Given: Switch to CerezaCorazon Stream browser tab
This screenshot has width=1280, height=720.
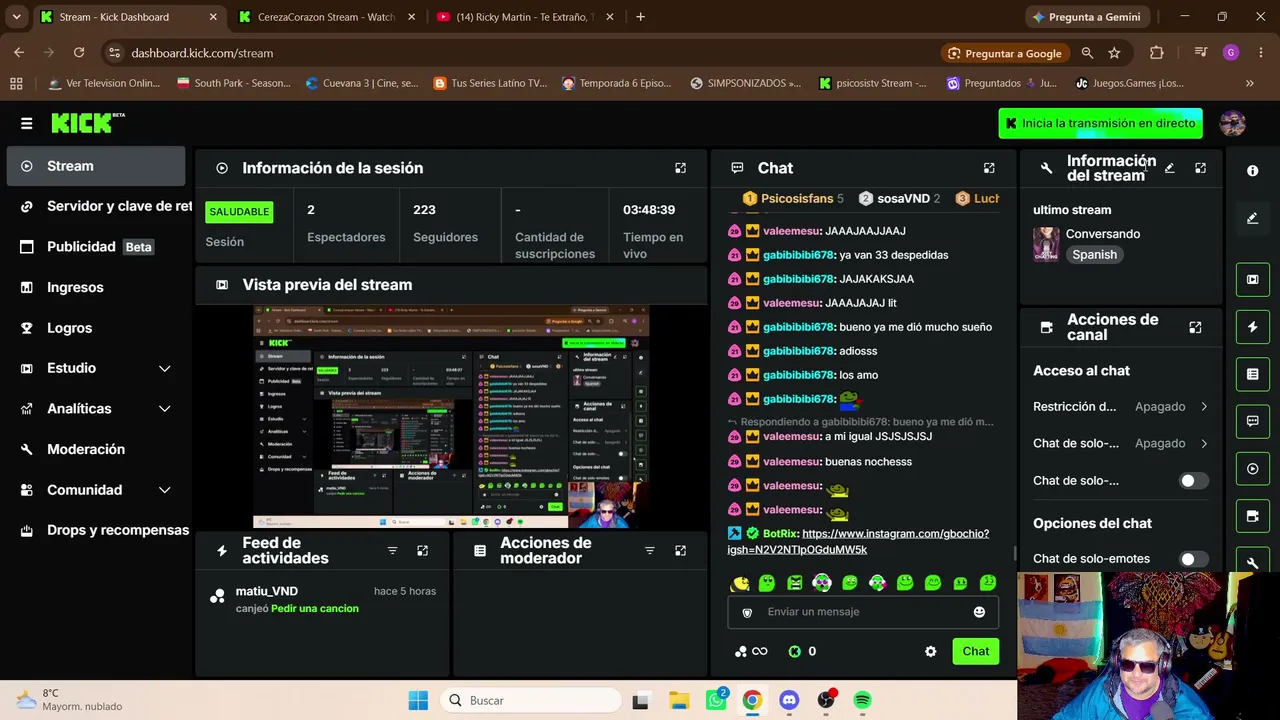Looking at the screenshot, I should pos(325,17).
